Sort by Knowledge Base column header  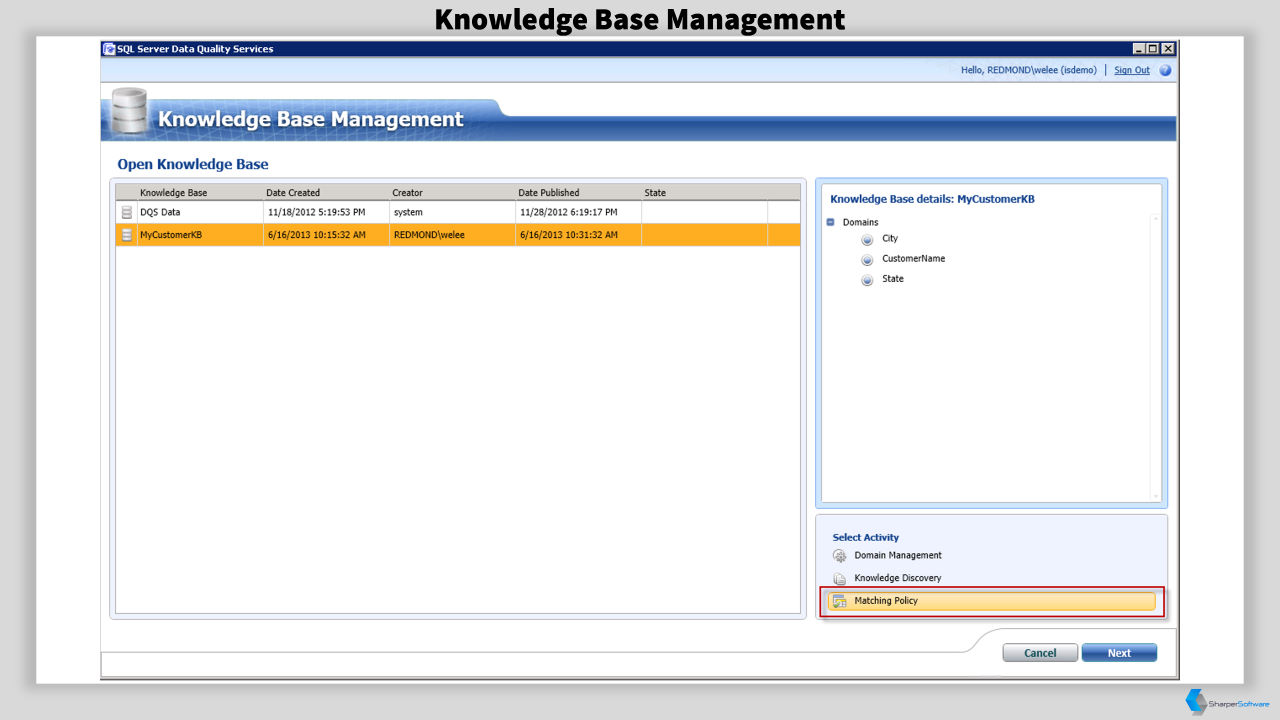(174, 193)
